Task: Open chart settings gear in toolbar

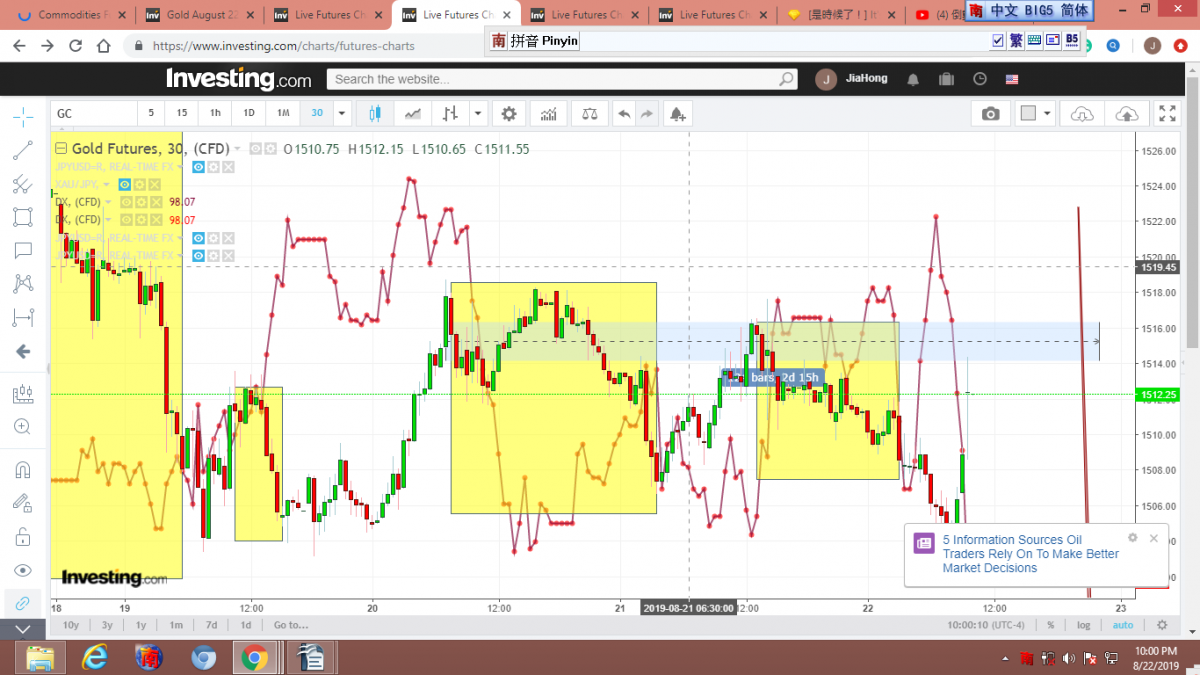Action: [x=509, y=114]
